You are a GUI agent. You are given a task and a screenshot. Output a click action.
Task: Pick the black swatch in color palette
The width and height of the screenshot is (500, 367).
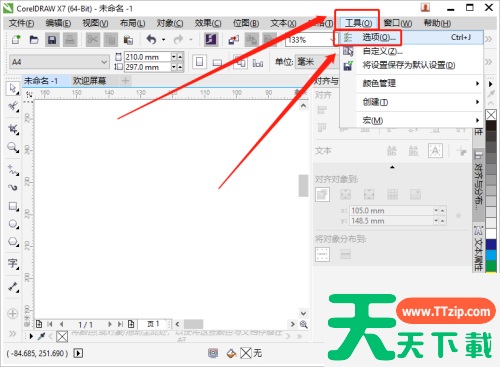(x=491, y=126)
